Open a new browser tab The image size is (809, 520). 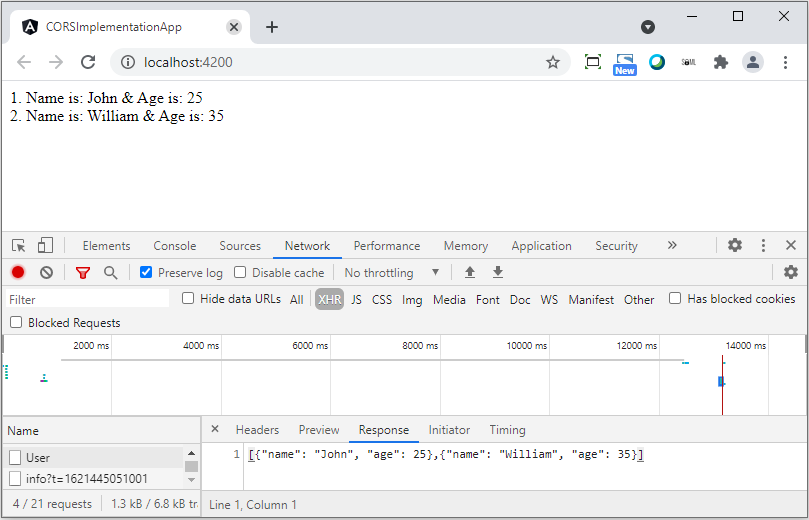[x=272, y=27]
